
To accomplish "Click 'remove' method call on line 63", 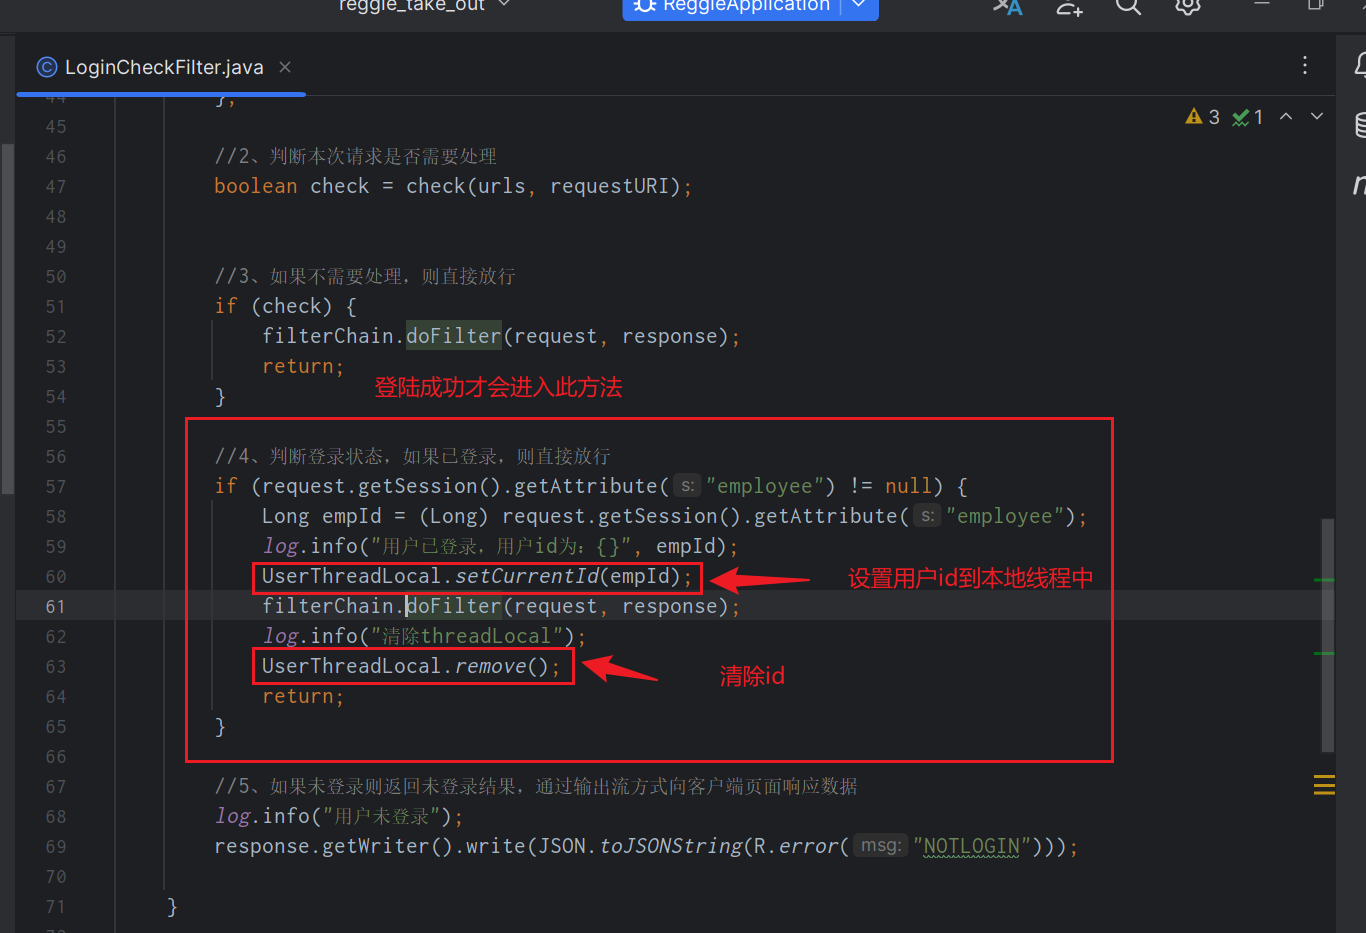I will pos(491,666).
